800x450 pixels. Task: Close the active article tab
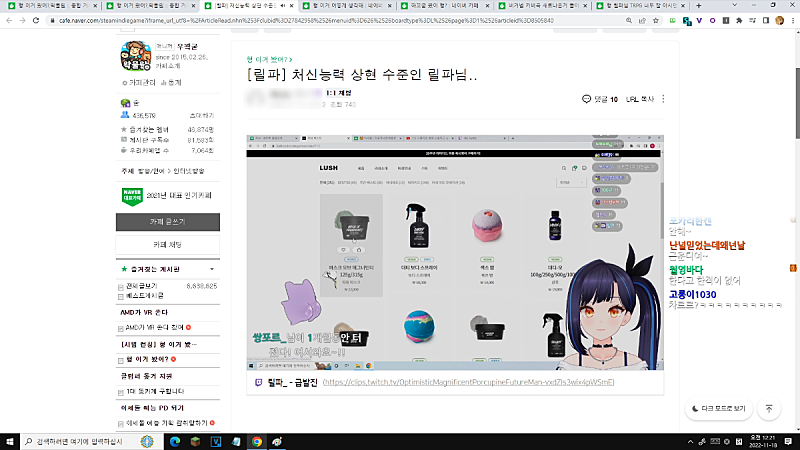click(291, 6)
